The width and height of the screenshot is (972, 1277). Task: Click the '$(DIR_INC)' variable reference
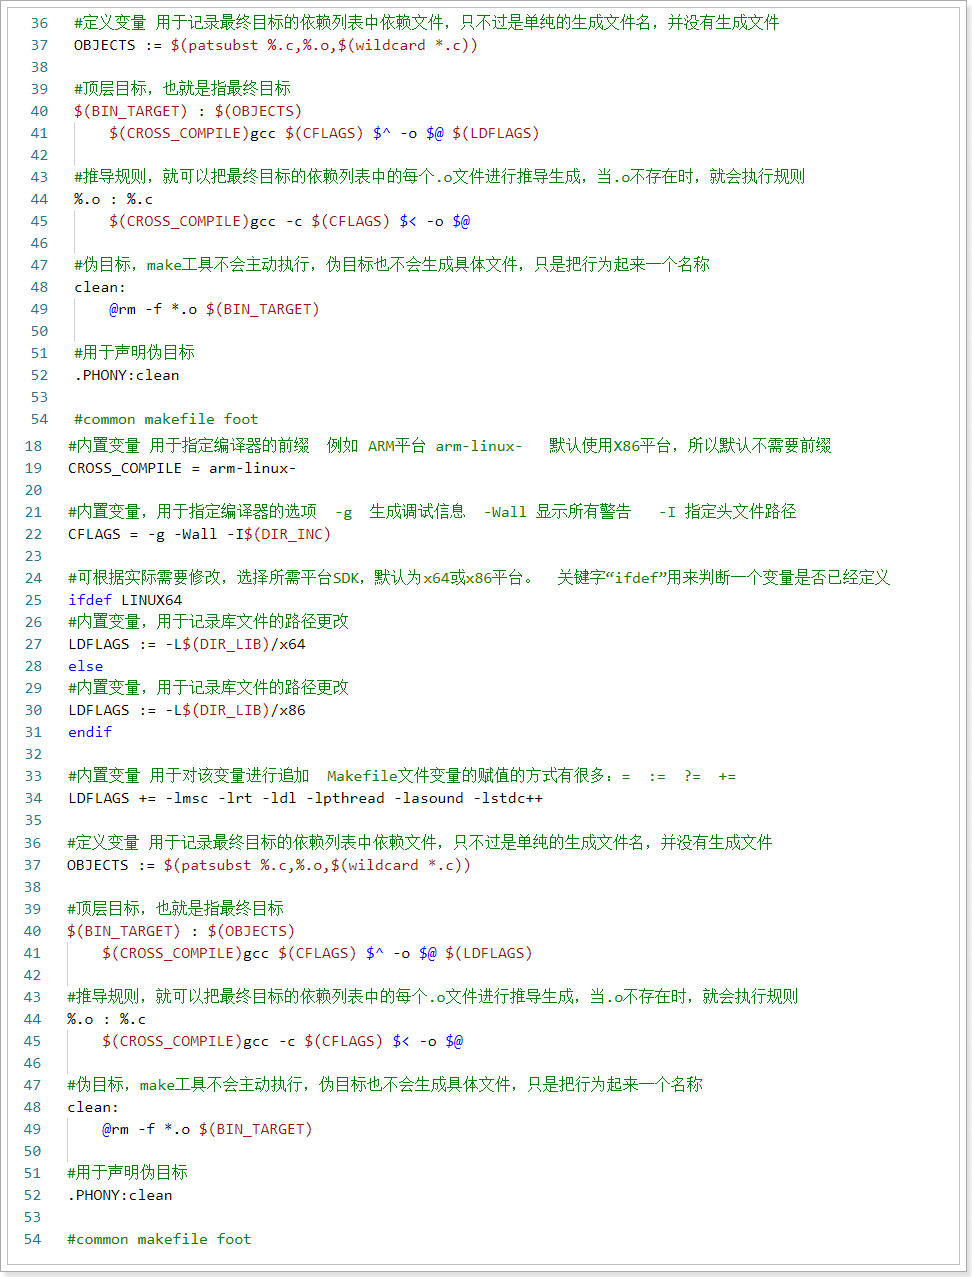tap(287, 534)
